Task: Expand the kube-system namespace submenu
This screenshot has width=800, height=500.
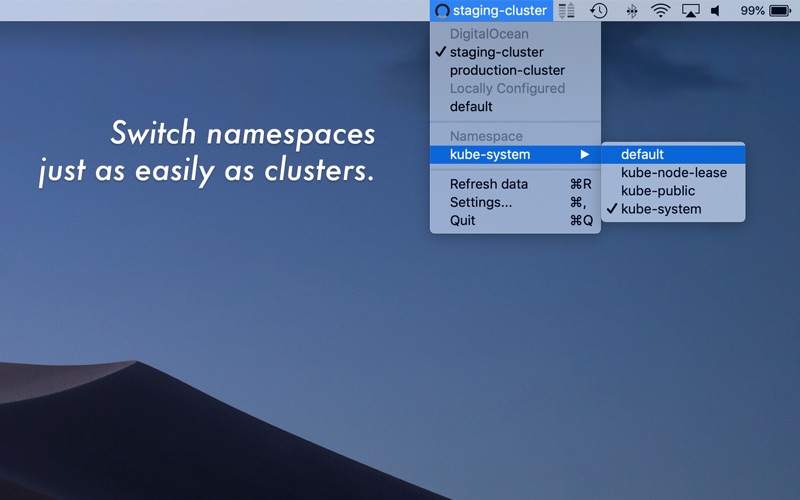Action: pyautogui.click(x=515, y=155)
